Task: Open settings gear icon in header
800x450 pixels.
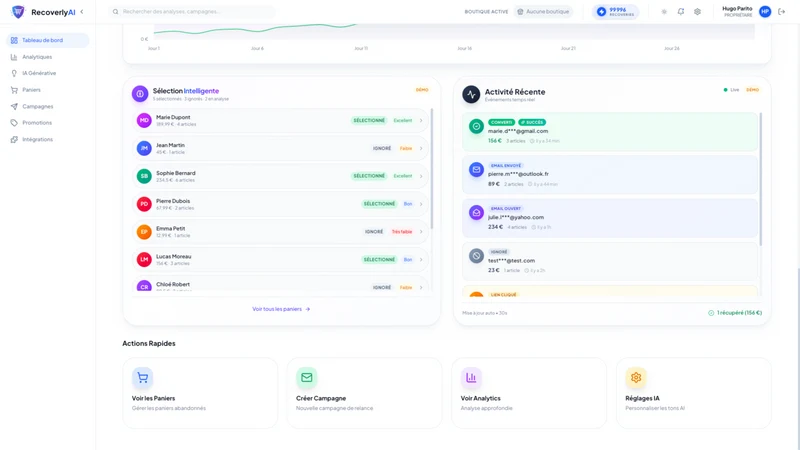Action: pyautogui.click(x=697, y=12)
